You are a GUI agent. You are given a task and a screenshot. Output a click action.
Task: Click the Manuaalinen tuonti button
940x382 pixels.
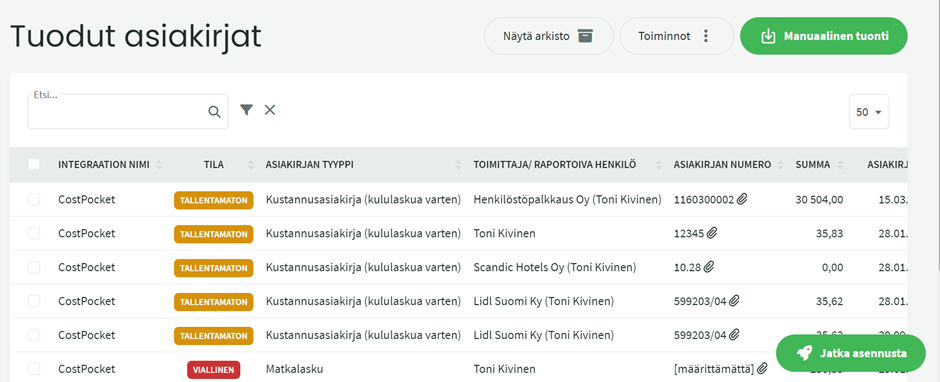pyautogui.click(x=824, y=36)
